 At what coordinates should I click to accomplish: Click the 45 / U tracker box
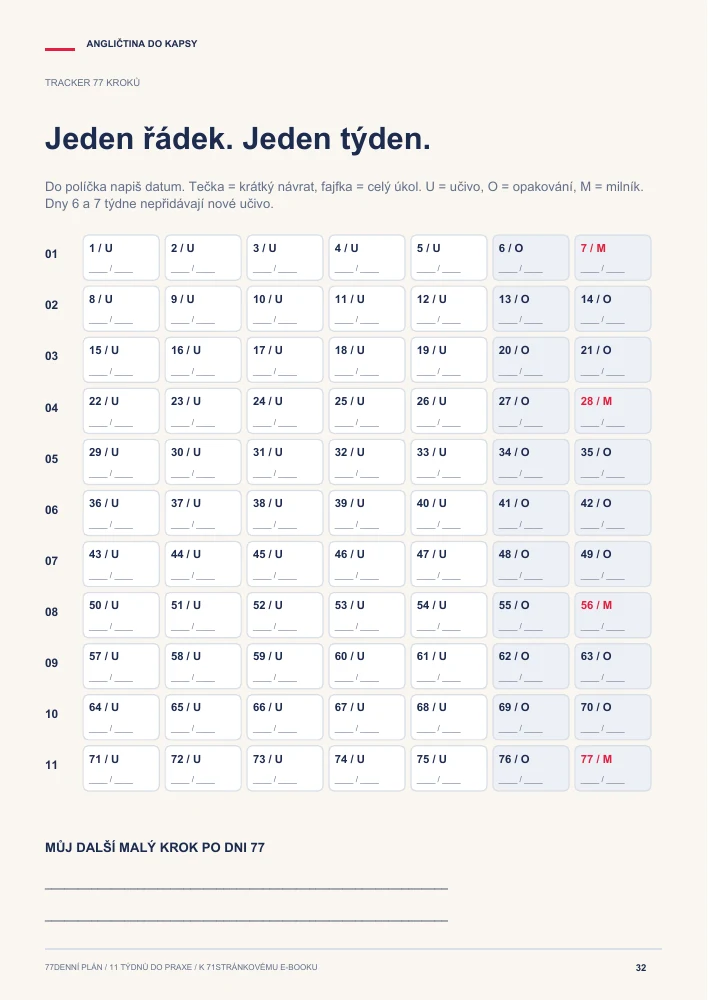tap(285, 564)
